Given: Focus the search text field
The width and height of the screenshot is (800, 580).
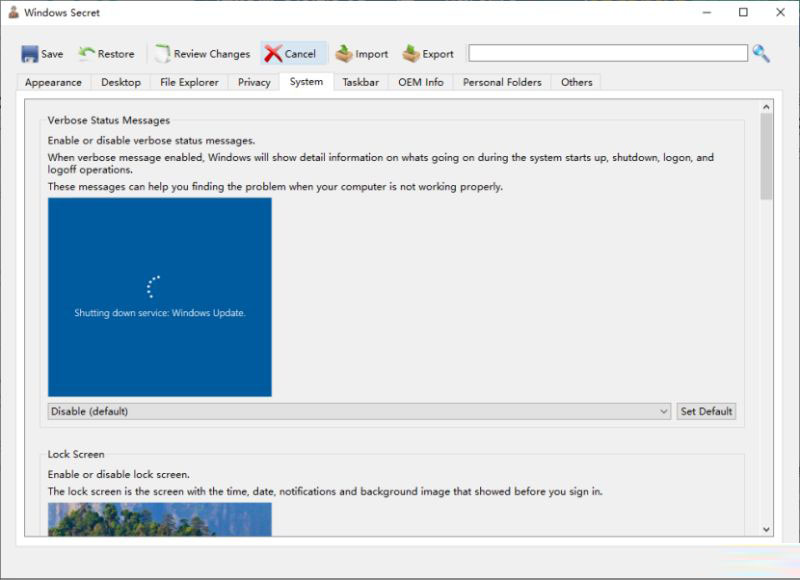Looking at the screenshot, I should pyautogui.click(x=608, y=53).
